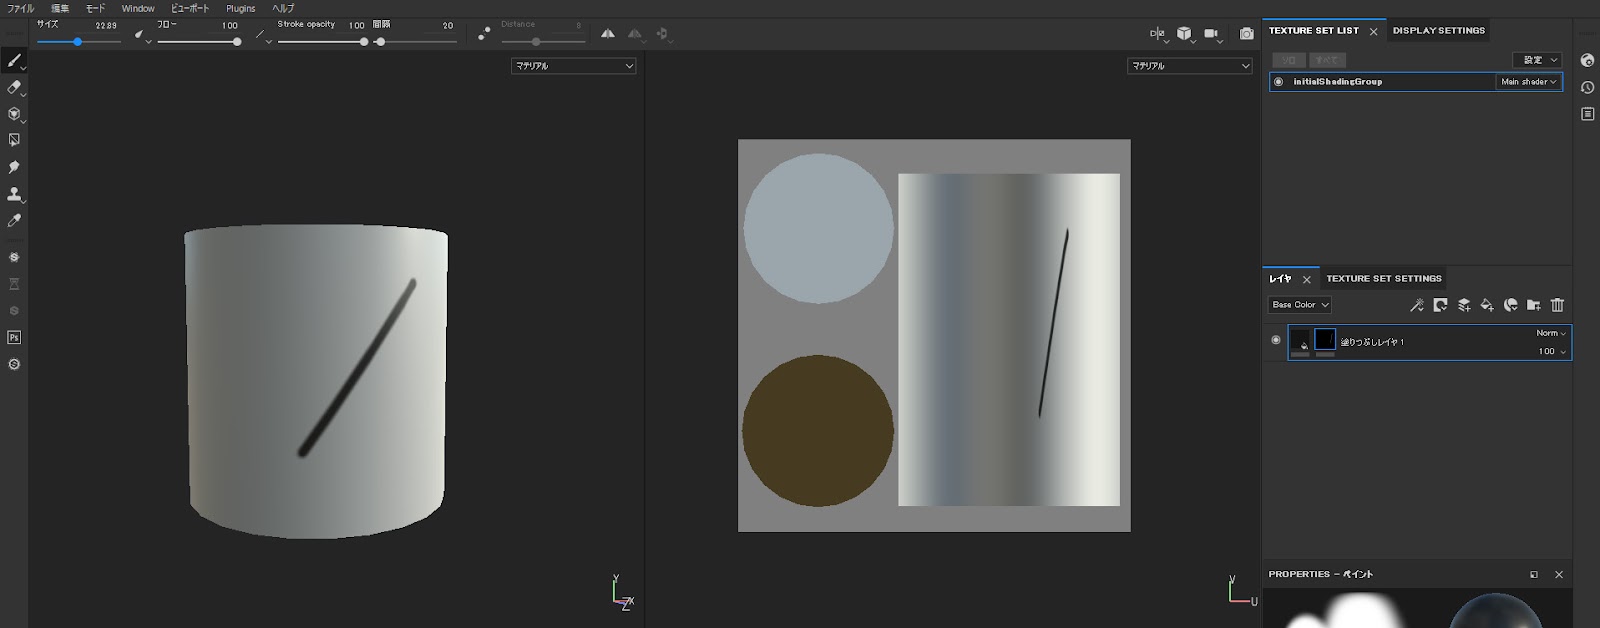1600x628 pixels.
Task: Adjust the フロー slider
Action: (199, 42)
